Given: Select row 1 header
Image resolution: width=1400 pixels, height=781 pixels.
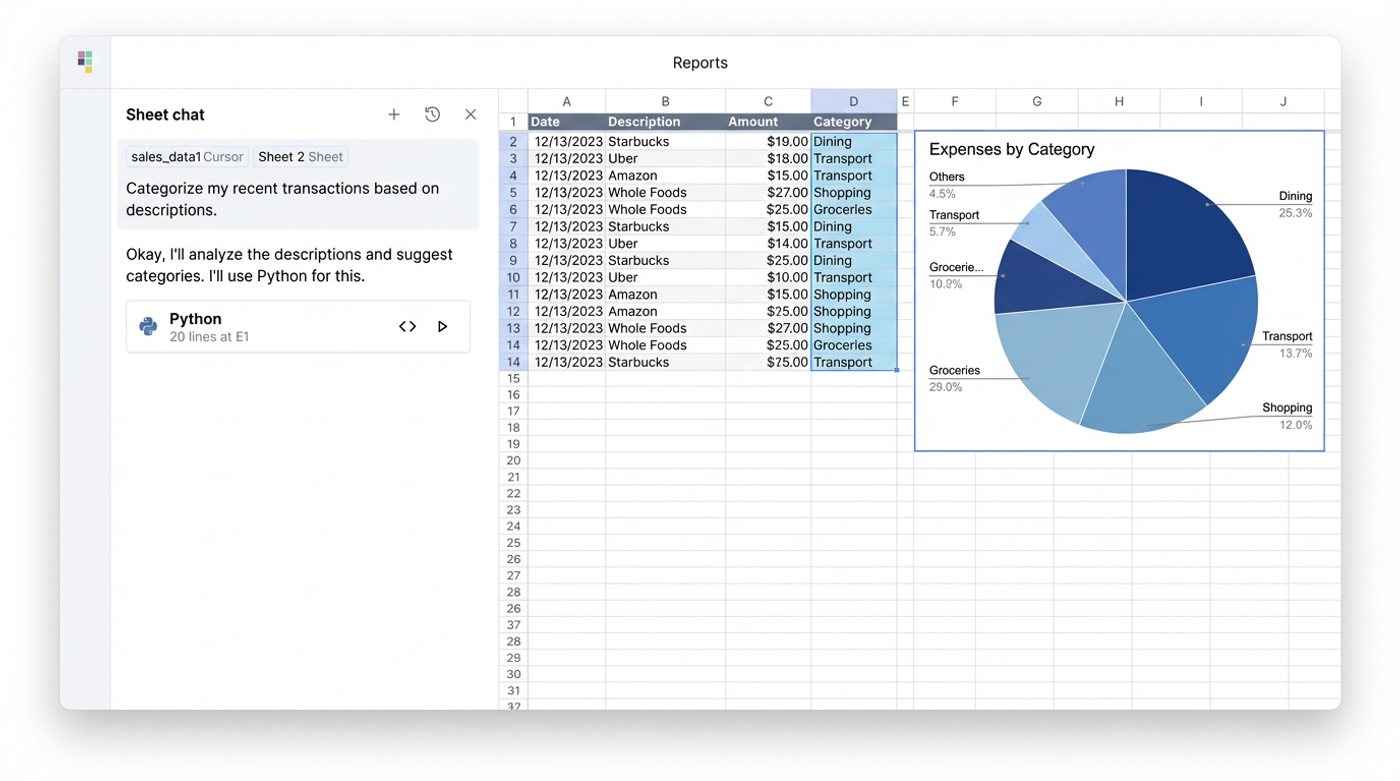Looking at the screenshot, I should (513, 122).
